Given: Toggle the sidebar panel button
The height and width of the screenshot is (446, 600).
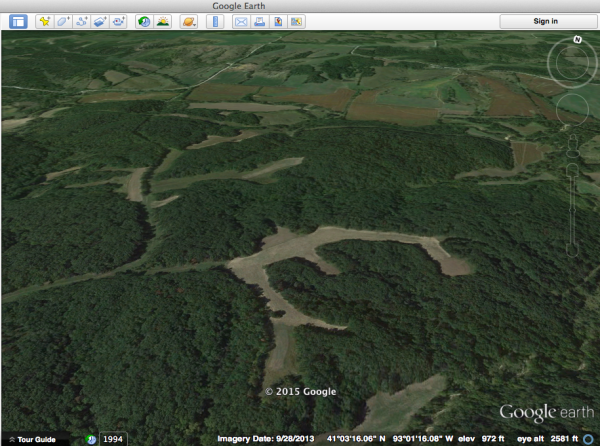Looking at the screenshot, I should [x=18, y=21].
